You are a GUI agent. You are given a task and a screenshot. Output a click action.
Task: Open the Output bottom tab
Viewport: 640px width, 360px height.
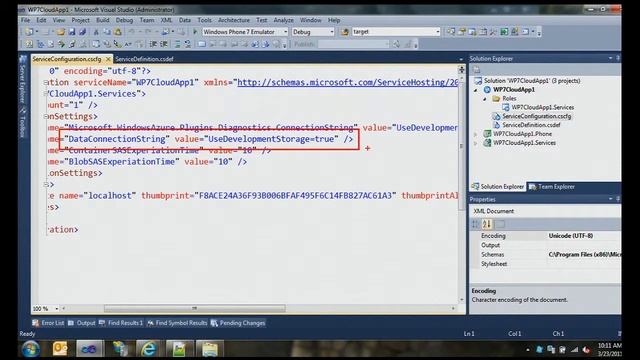point(82,323)
